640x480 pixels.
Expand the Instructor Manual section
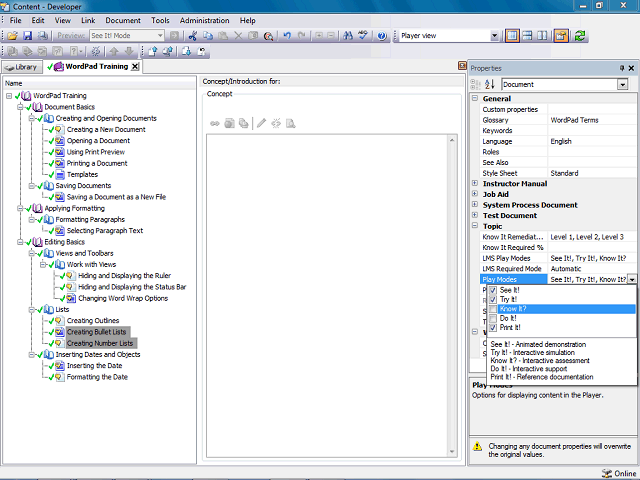click(x=475, y=183)
